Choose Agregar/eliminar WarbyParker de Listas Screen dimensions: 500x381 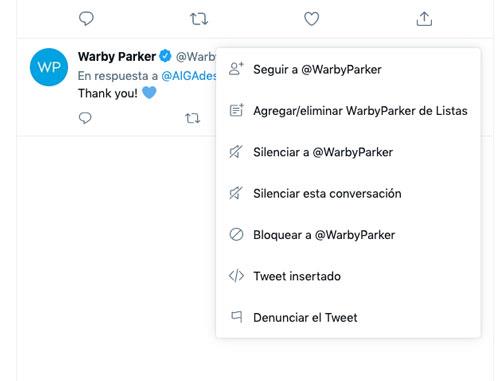click(x=348, y=111)
